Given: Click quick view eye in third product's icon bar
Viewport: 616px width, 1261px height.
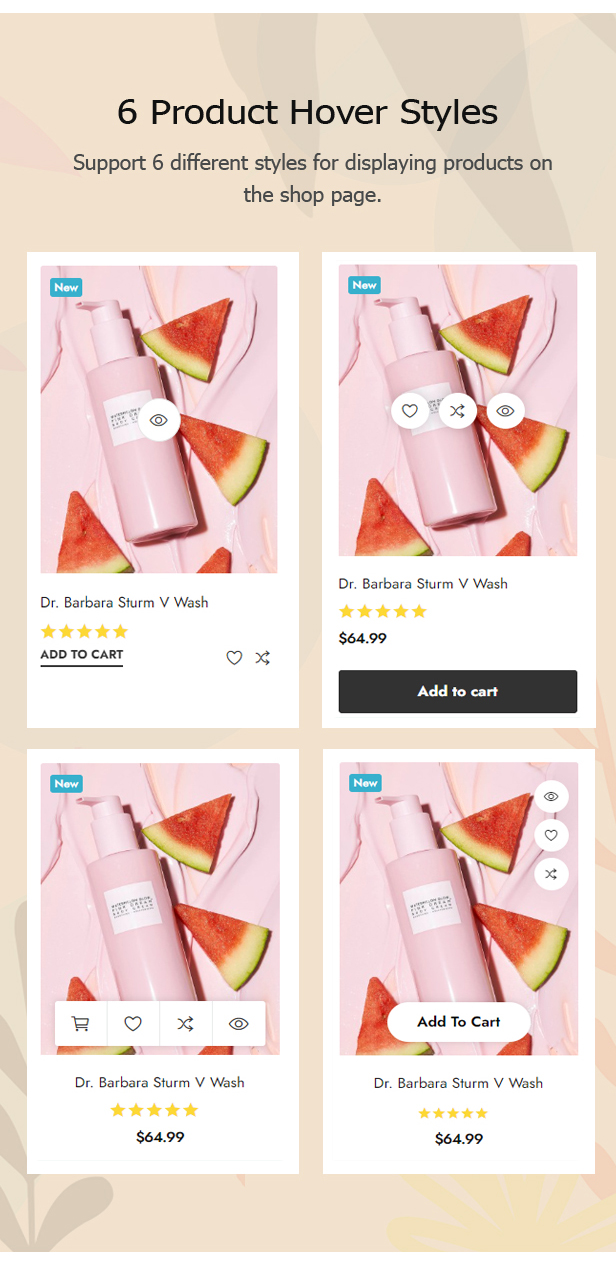Looking at the screenshot, I should [x=239, y=1023].
